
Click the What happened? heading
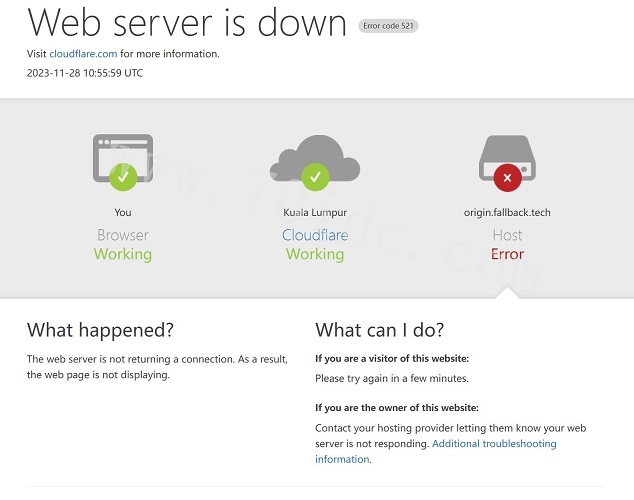point(100,330)
